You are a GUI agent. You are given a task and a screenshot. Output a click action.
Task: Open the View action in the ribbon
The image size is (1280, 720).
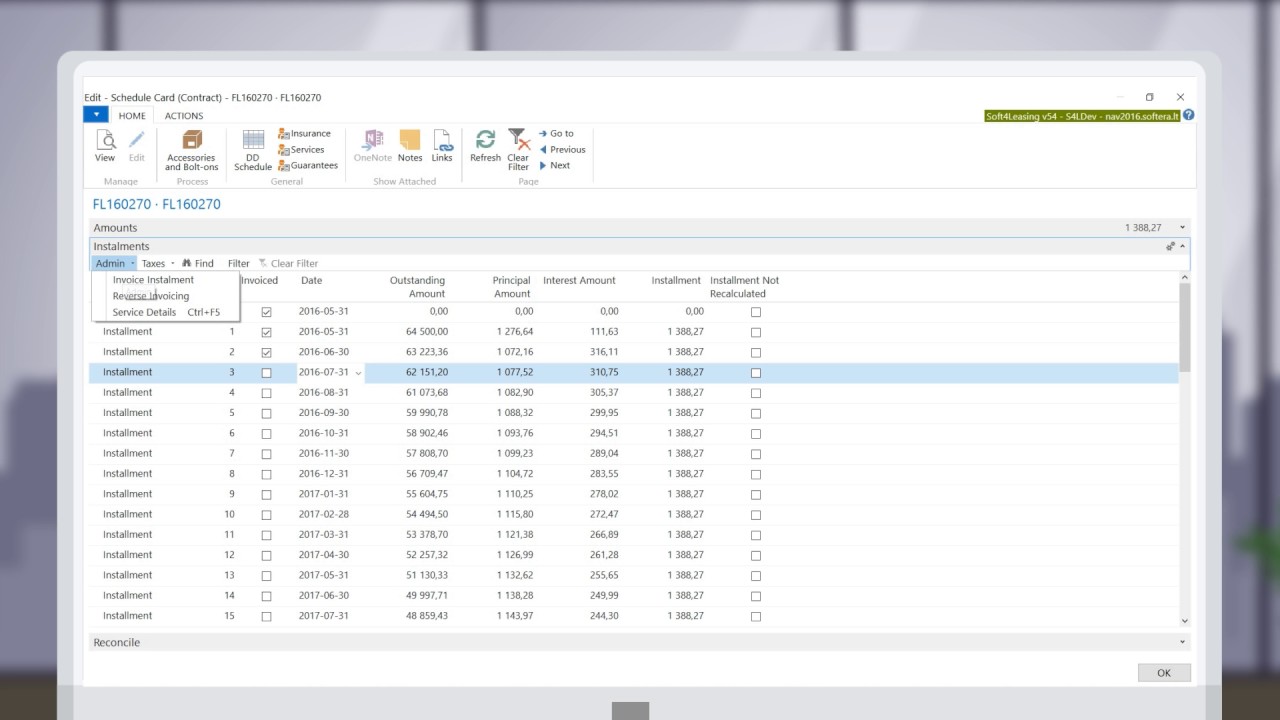click(105, 146)
